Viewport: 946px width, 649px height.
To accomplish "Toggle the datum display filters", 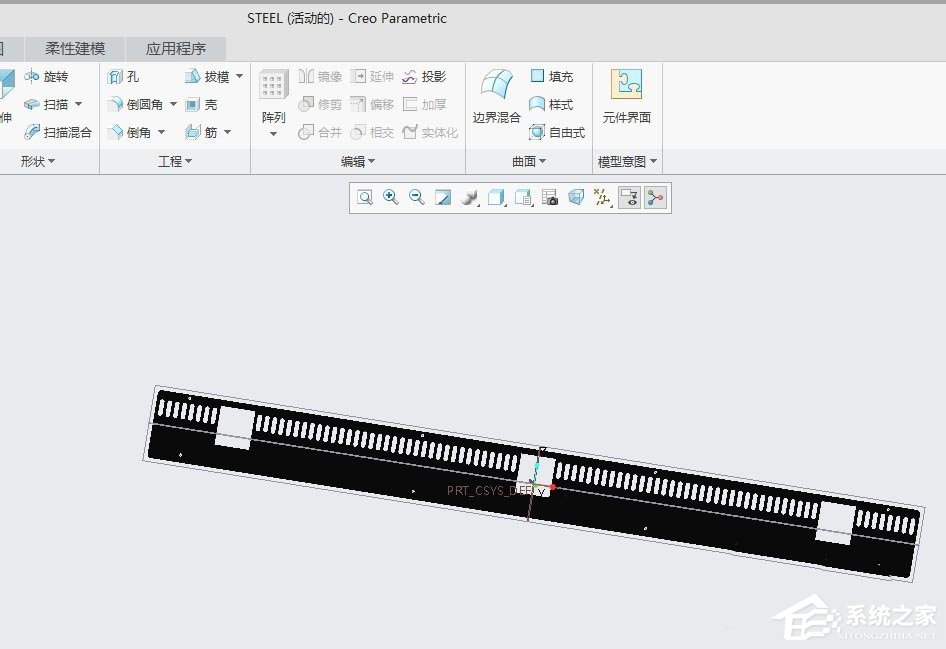I will click(x=602, y=197).
